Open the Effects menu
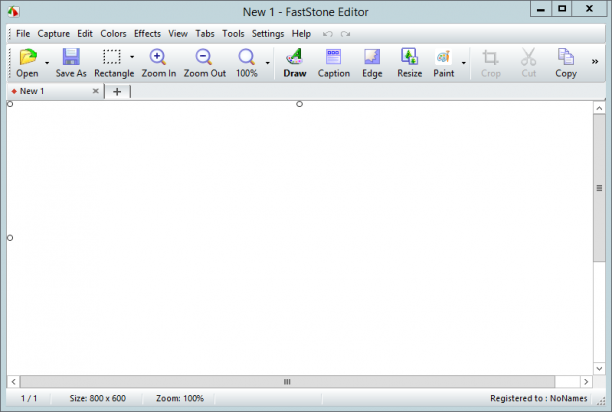 [x=147, y=34]
